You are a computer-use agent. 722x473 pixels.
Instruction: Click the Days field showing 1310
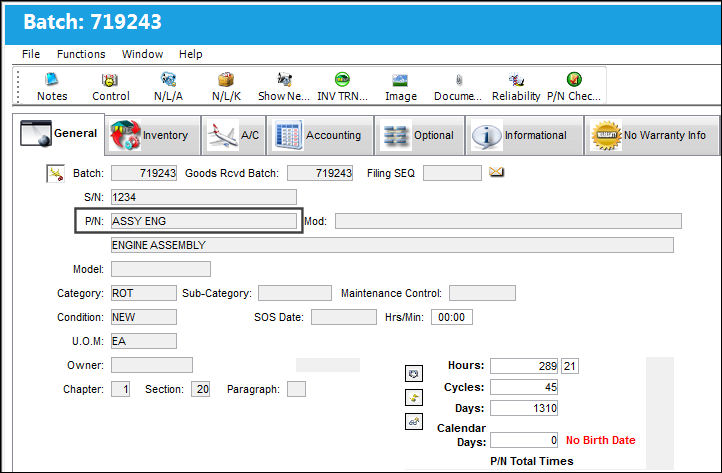pos(524,408)
